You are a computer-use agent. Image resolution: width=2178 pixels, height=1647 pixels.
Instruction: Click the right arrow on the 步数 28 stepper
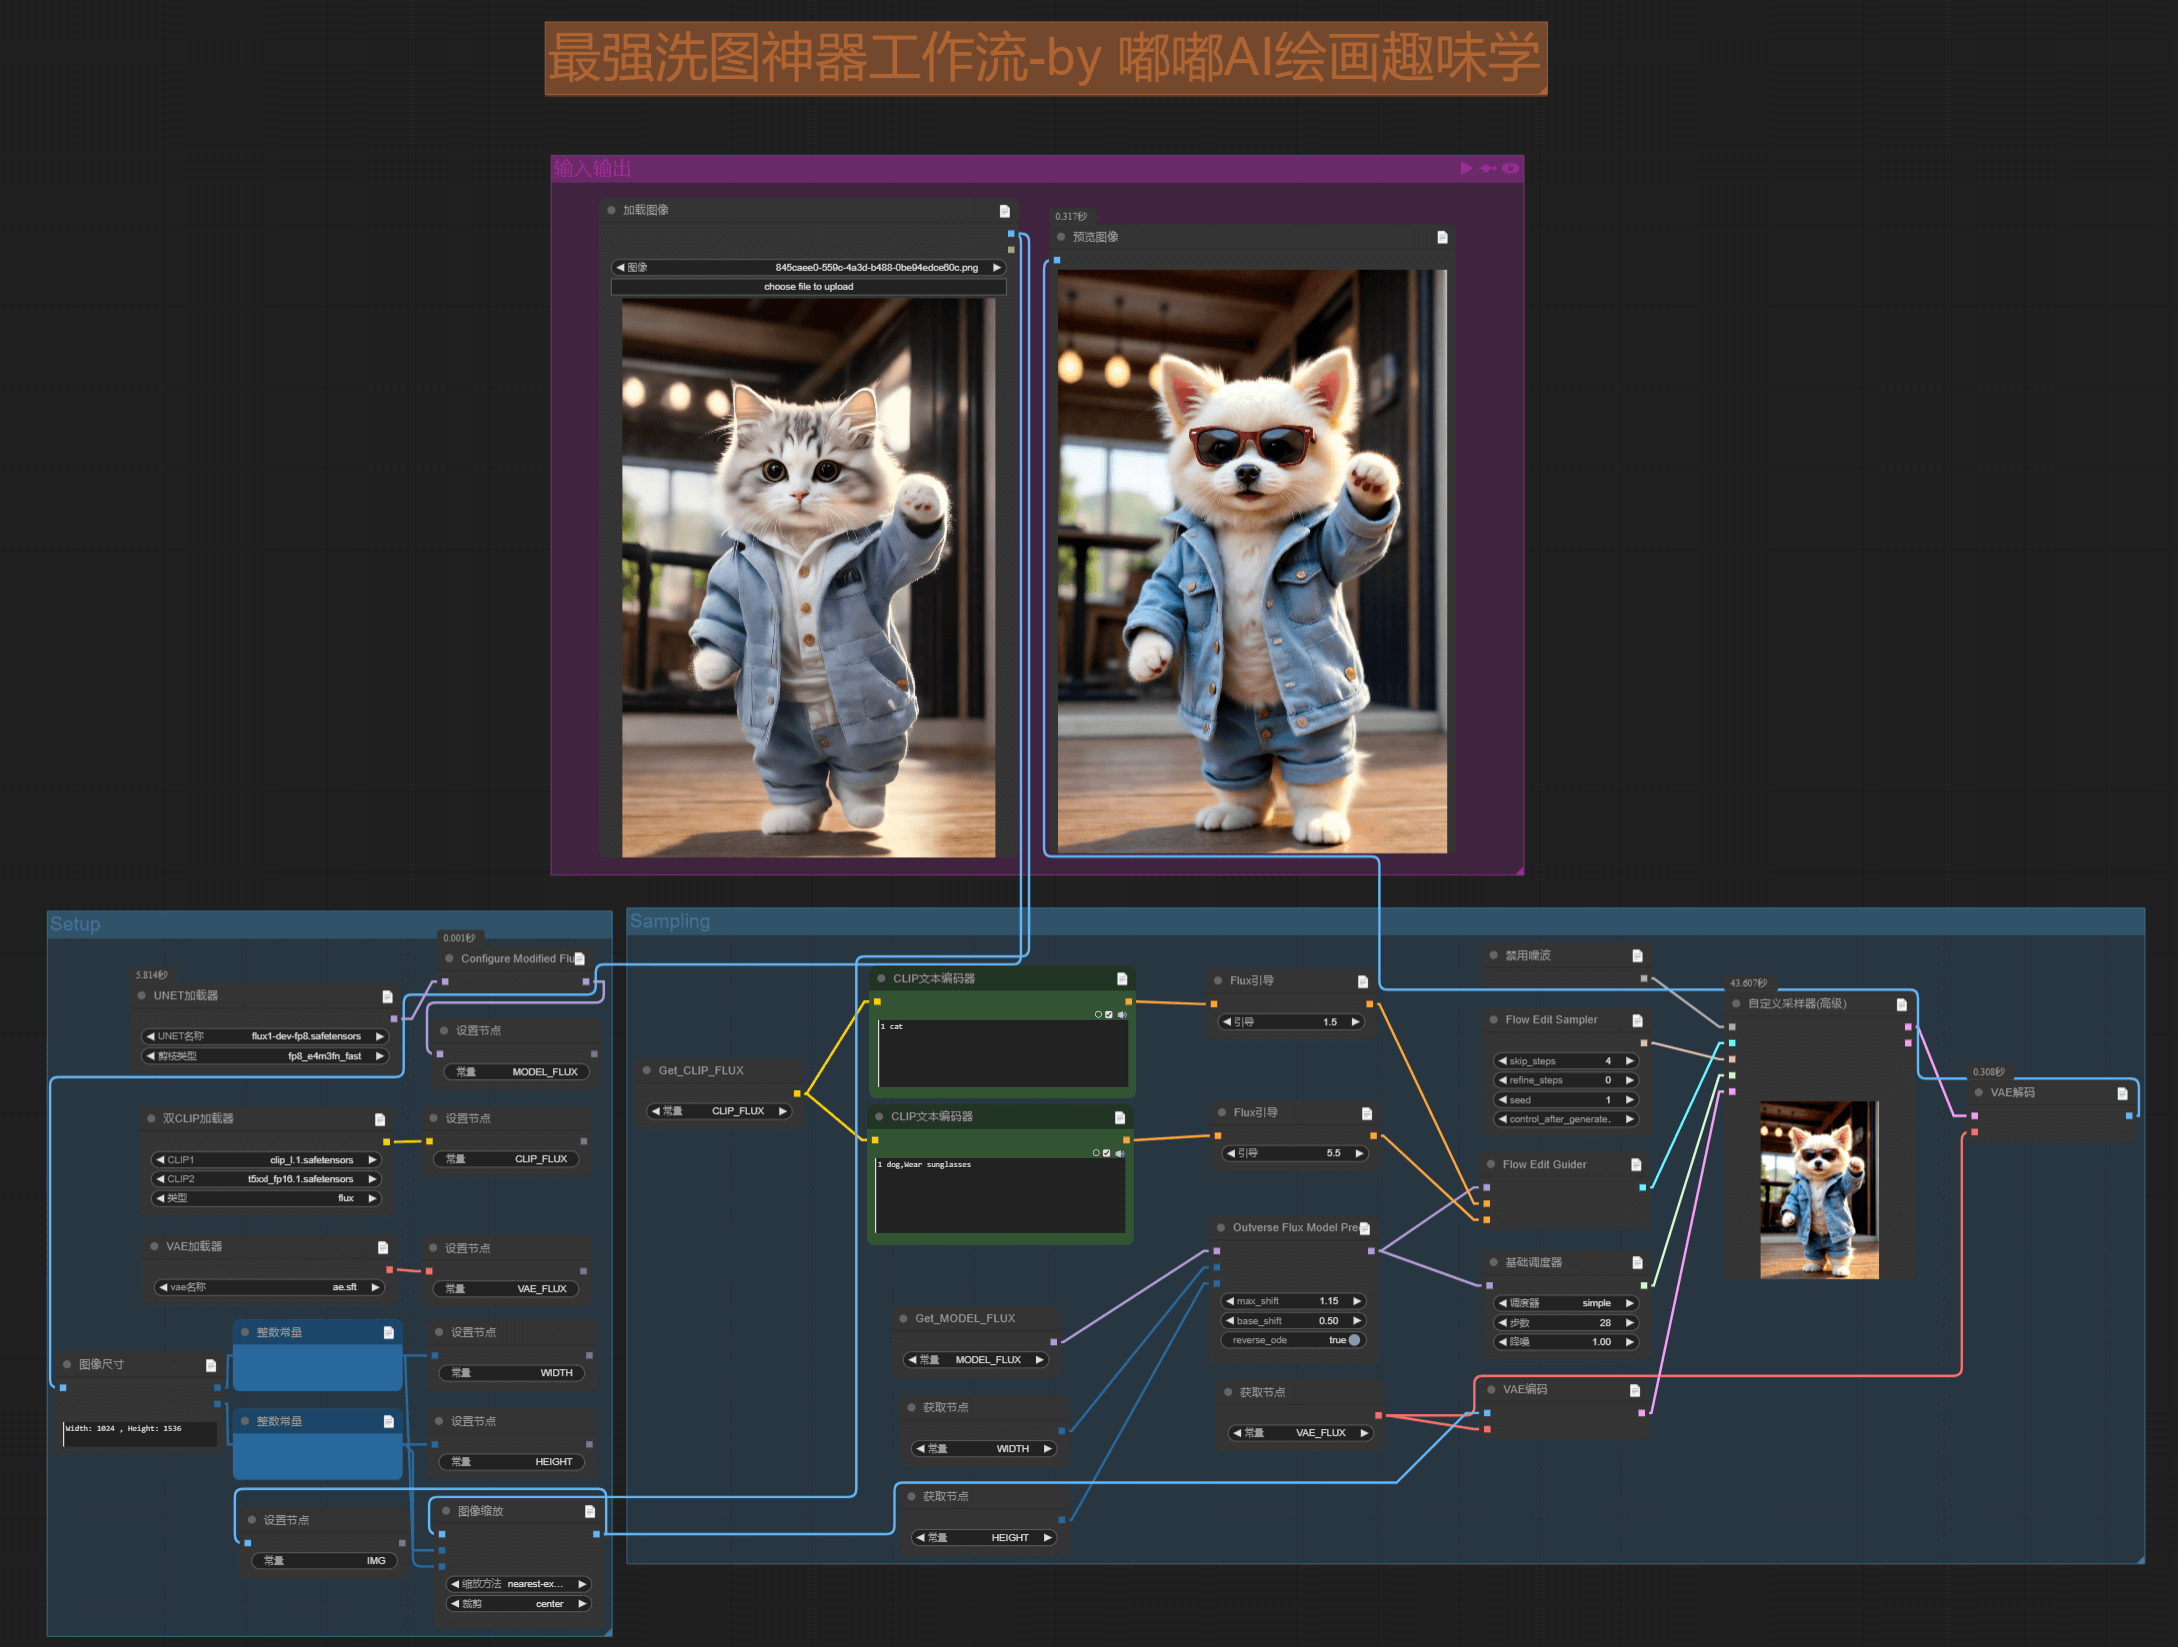(1629, 1322)
